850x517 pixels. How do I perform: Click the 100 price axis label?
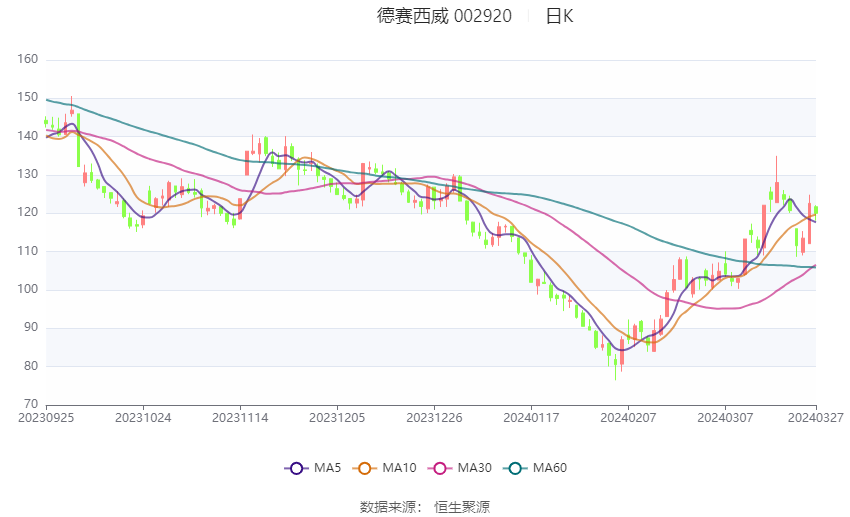28,289
